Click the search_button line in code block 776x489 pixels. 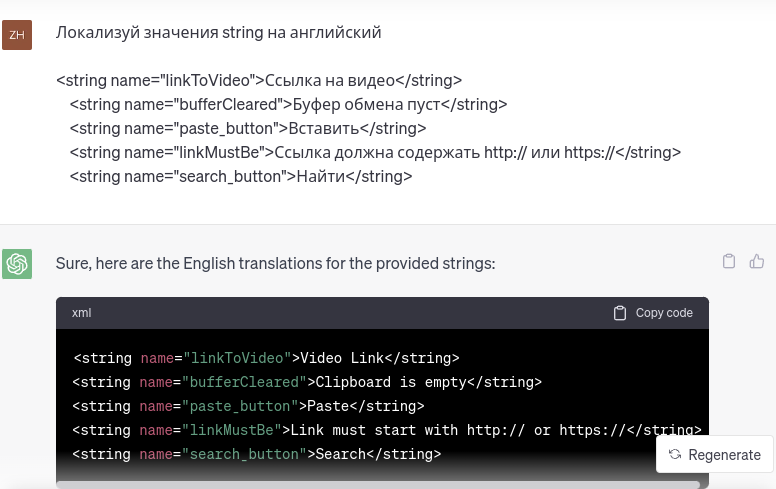click(x=256, y=454)
